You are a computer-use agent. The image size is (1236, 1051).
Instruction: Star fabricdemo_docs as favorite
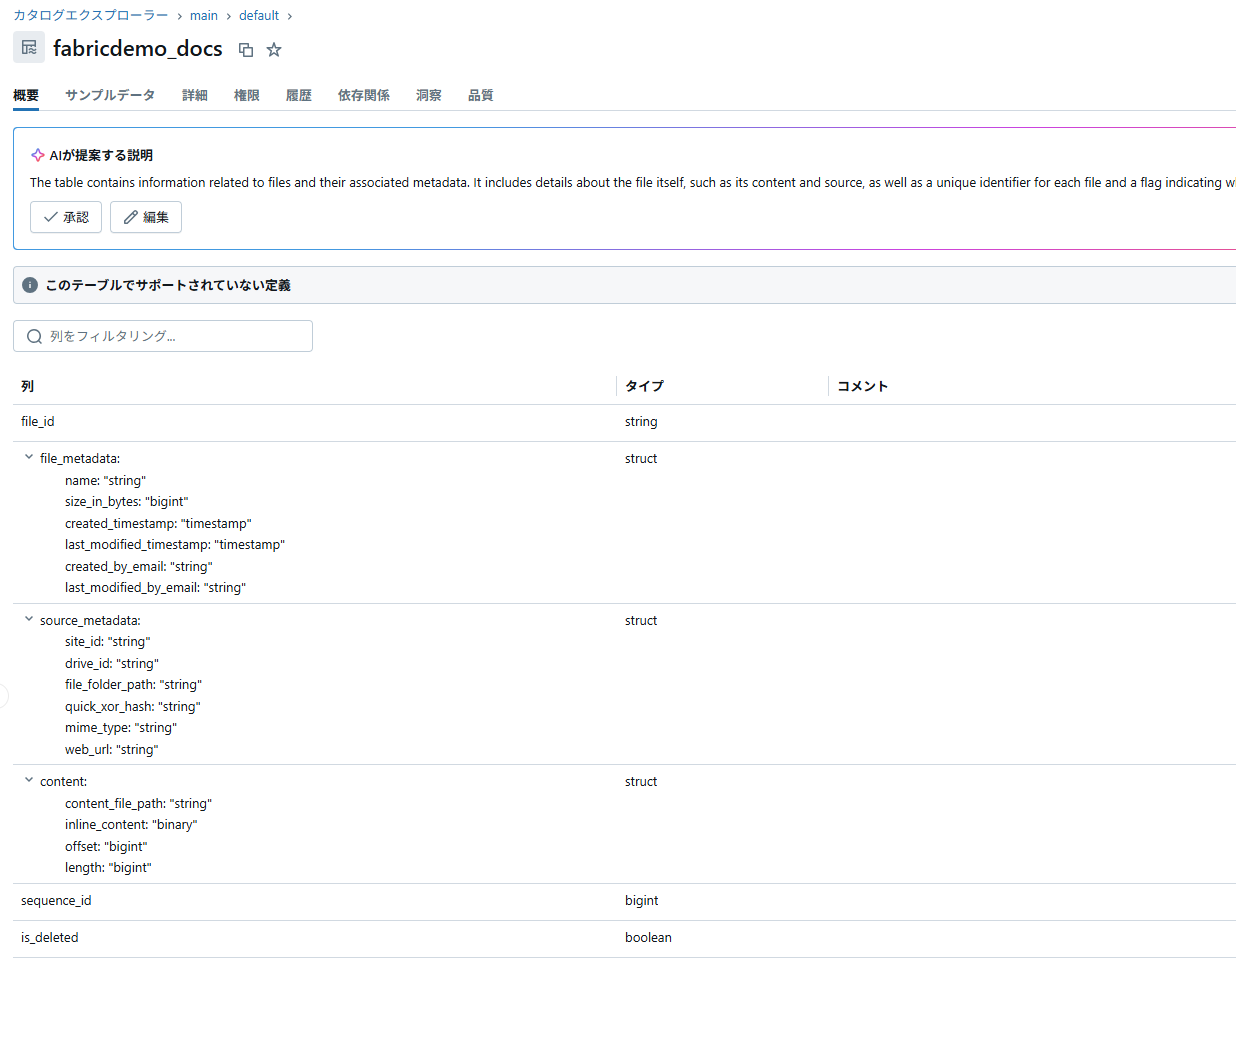[x=274, y=50]
